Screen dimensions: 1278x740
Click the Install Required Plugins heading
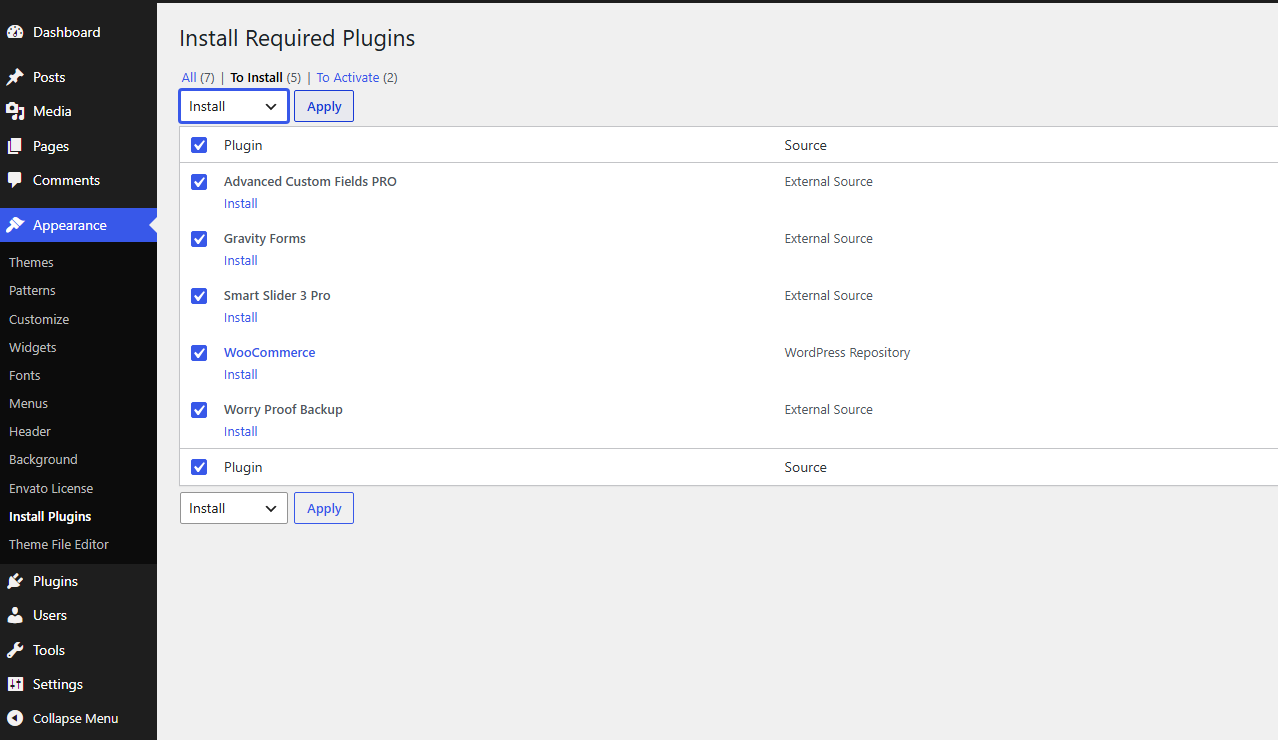297,38
